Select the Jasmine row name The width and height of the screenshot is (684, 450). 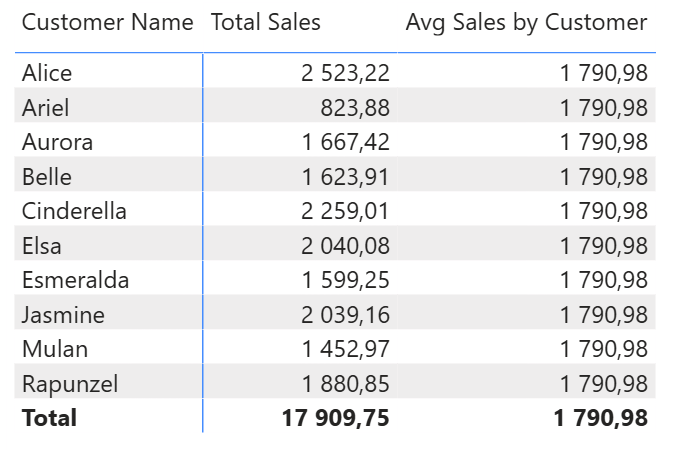click(x=63, y=315)
